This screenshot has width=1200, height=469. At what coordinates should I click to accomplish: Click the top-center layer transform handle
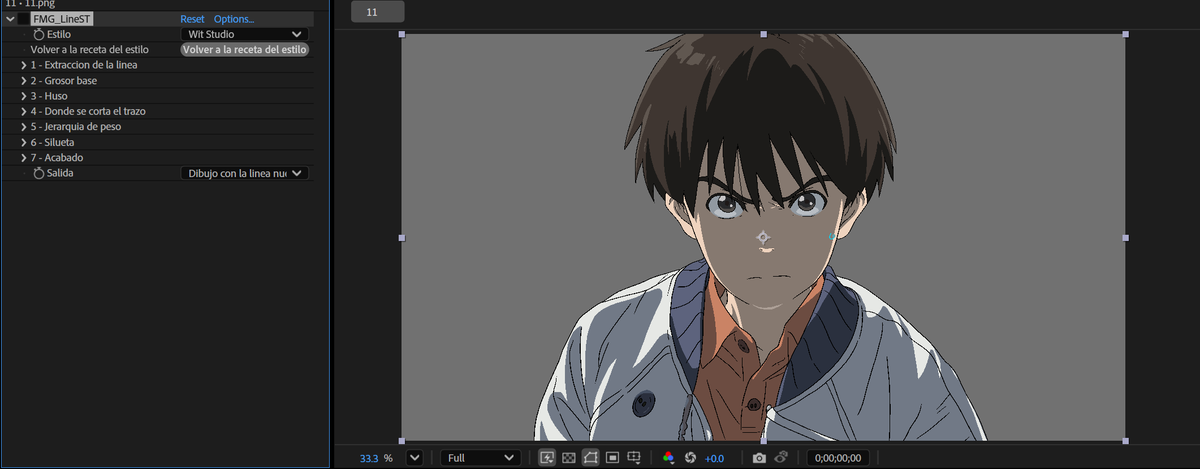click(763, 35)
